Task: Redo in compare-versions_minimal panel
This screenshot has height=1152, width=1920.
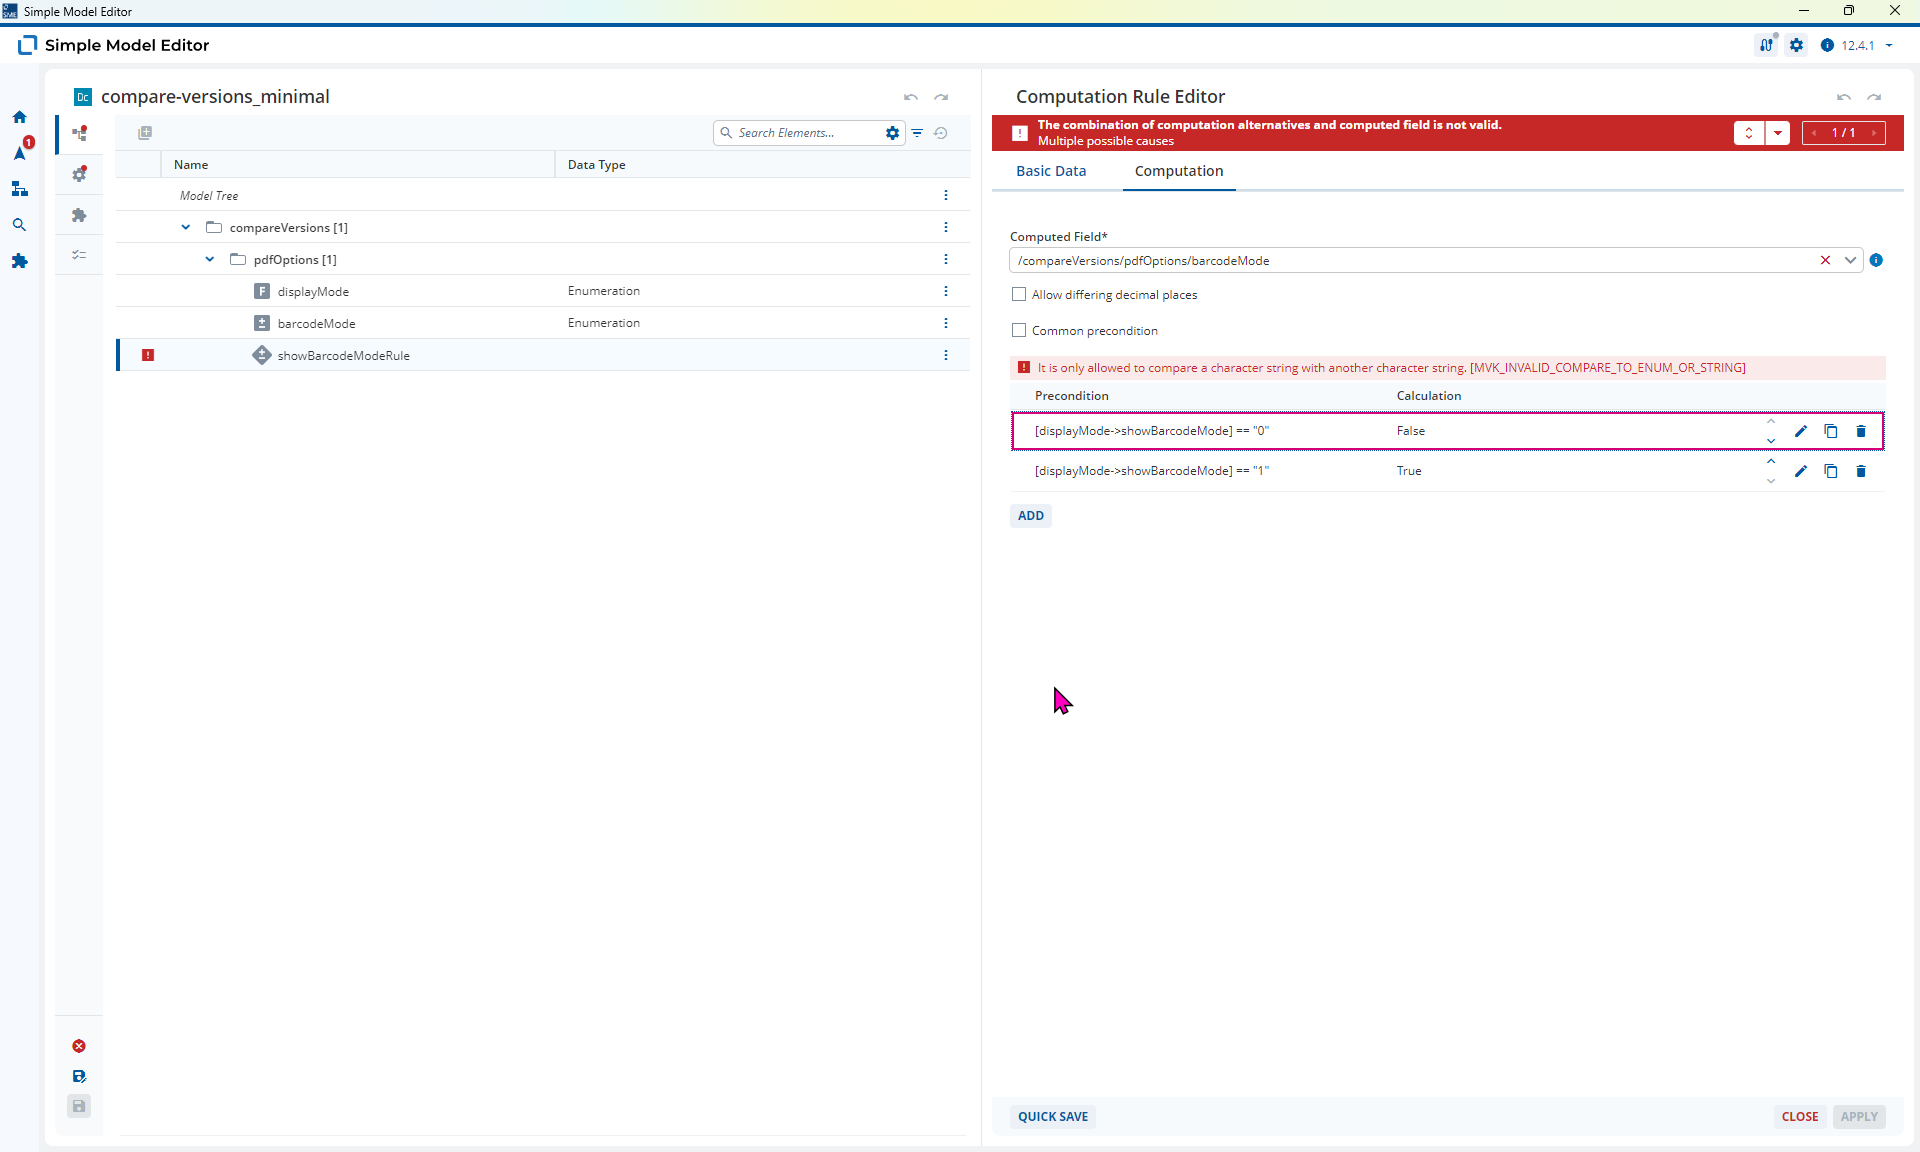Action: [941, 97]
